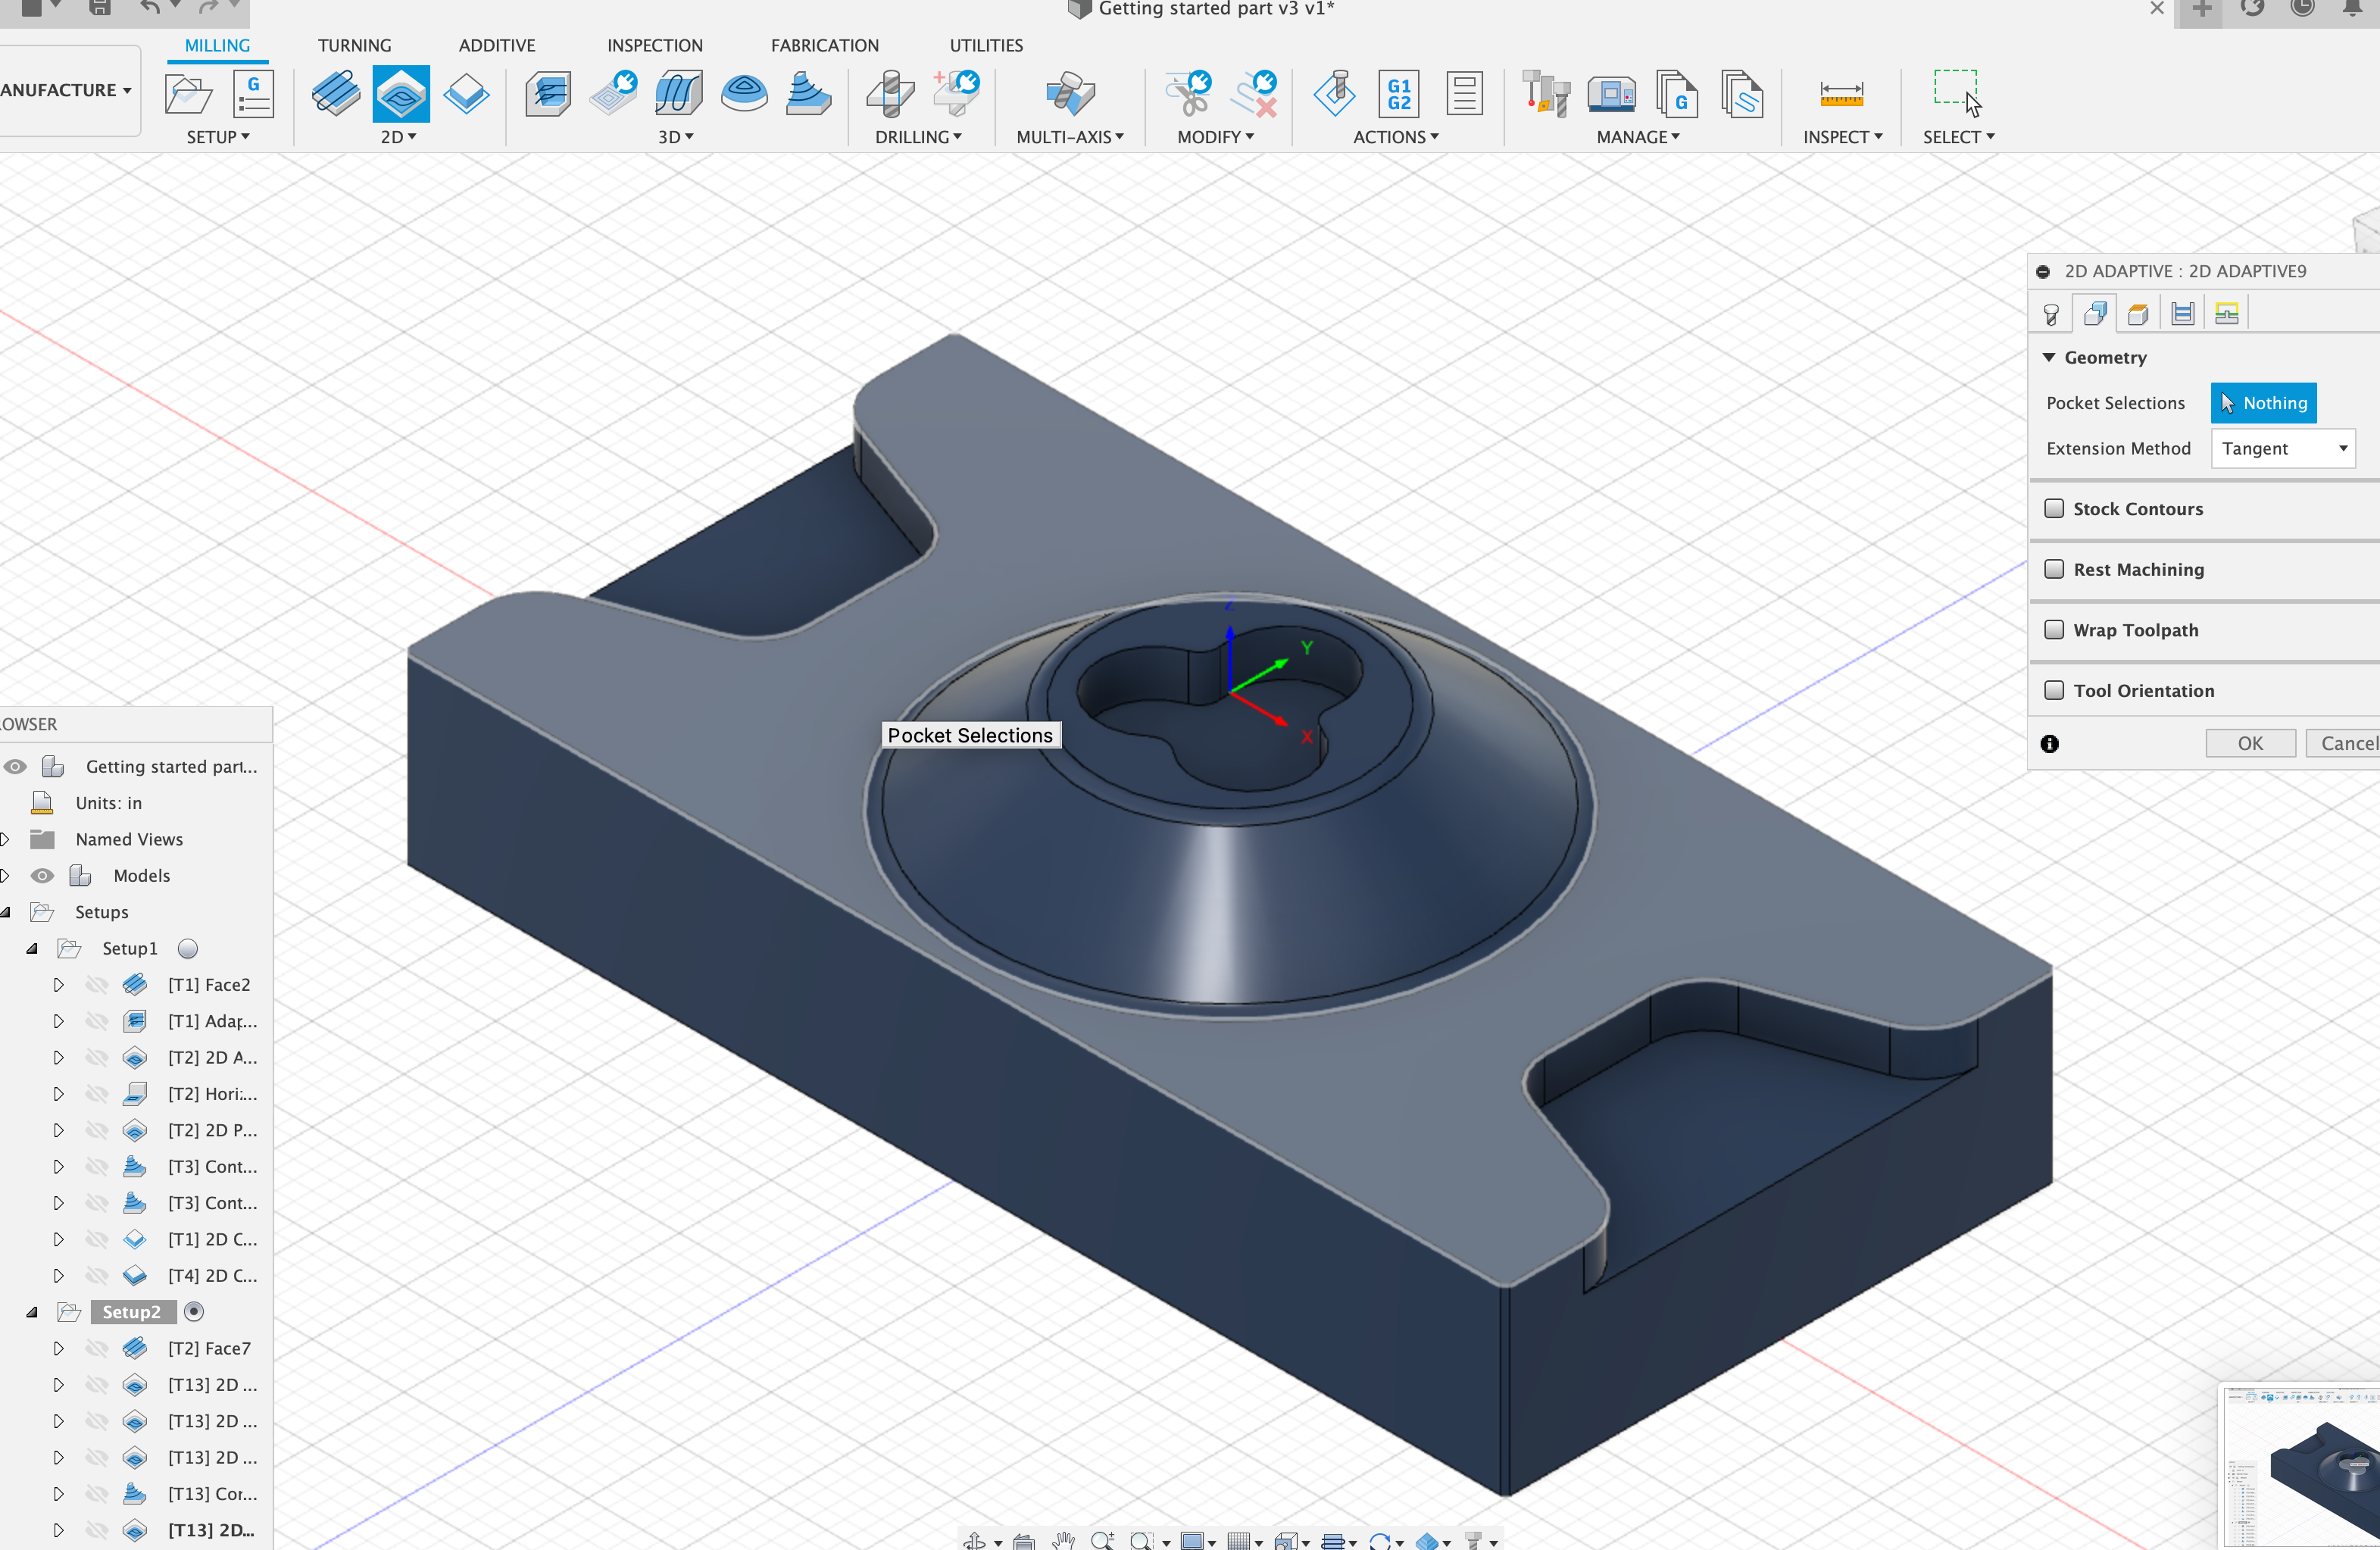Click the Measure ruler icon

1842,94
